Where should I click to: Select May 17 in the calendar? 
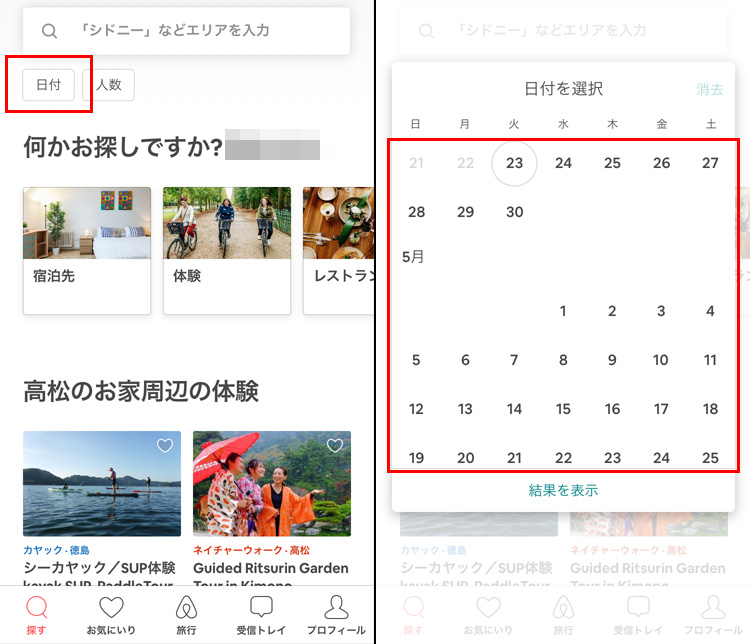[x=662, y=409]
